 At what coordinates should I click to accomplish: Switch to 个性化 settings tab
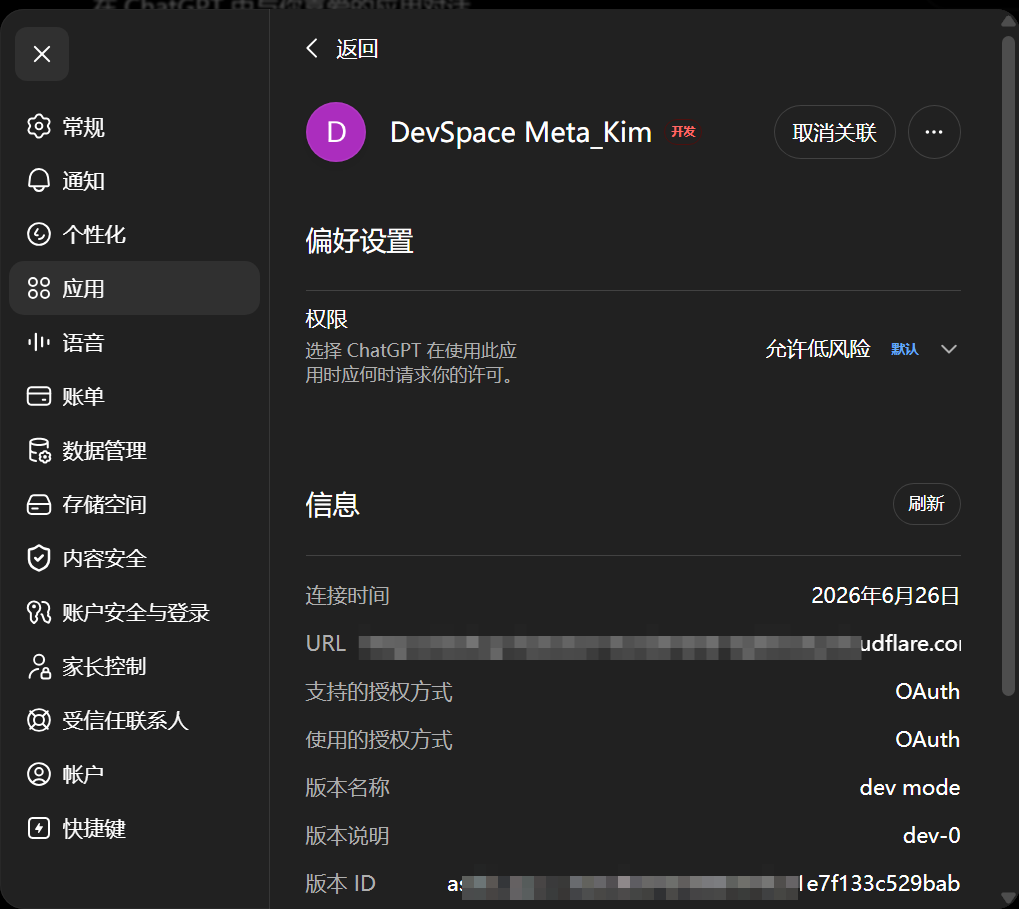tap(135, 234)
